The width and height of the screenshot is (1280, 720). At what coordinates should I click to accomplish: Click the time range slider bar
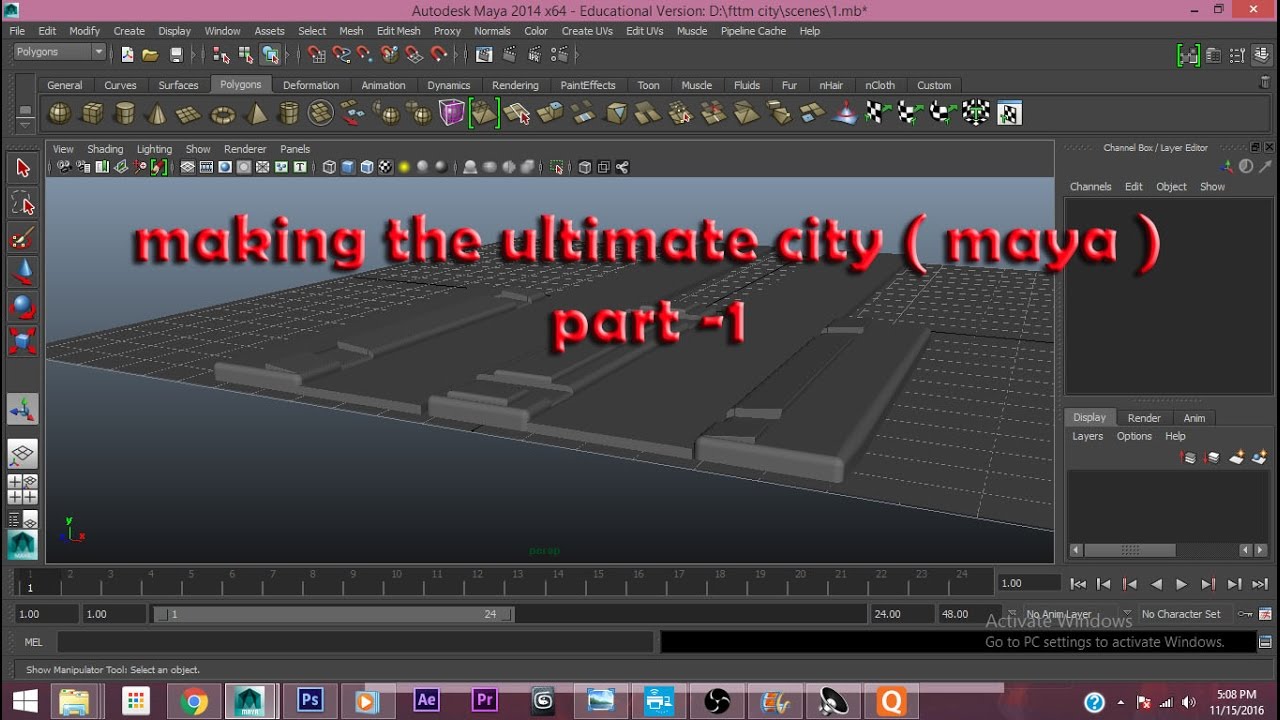click(333, 614)
